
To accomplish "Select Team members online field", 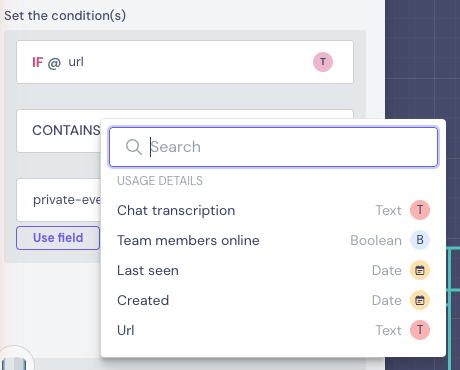I will pos(273,240).
